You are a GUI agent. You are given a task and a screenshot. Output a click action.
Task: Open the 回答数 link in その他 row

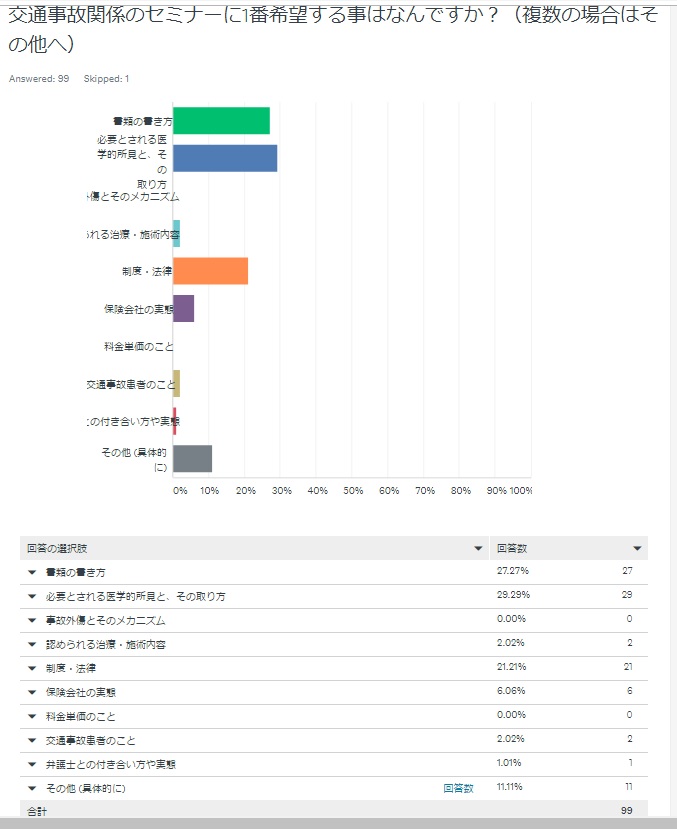458,788
